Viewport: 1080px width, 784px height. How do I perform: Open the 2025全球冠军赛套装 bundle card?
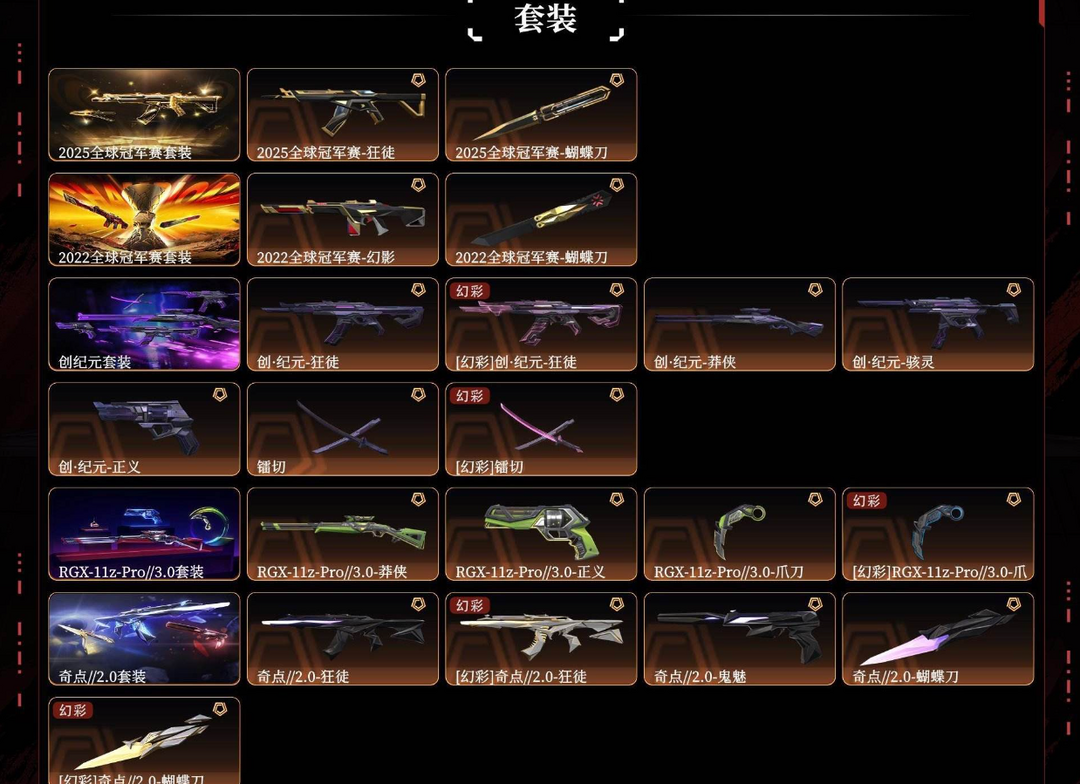point(145,114)
